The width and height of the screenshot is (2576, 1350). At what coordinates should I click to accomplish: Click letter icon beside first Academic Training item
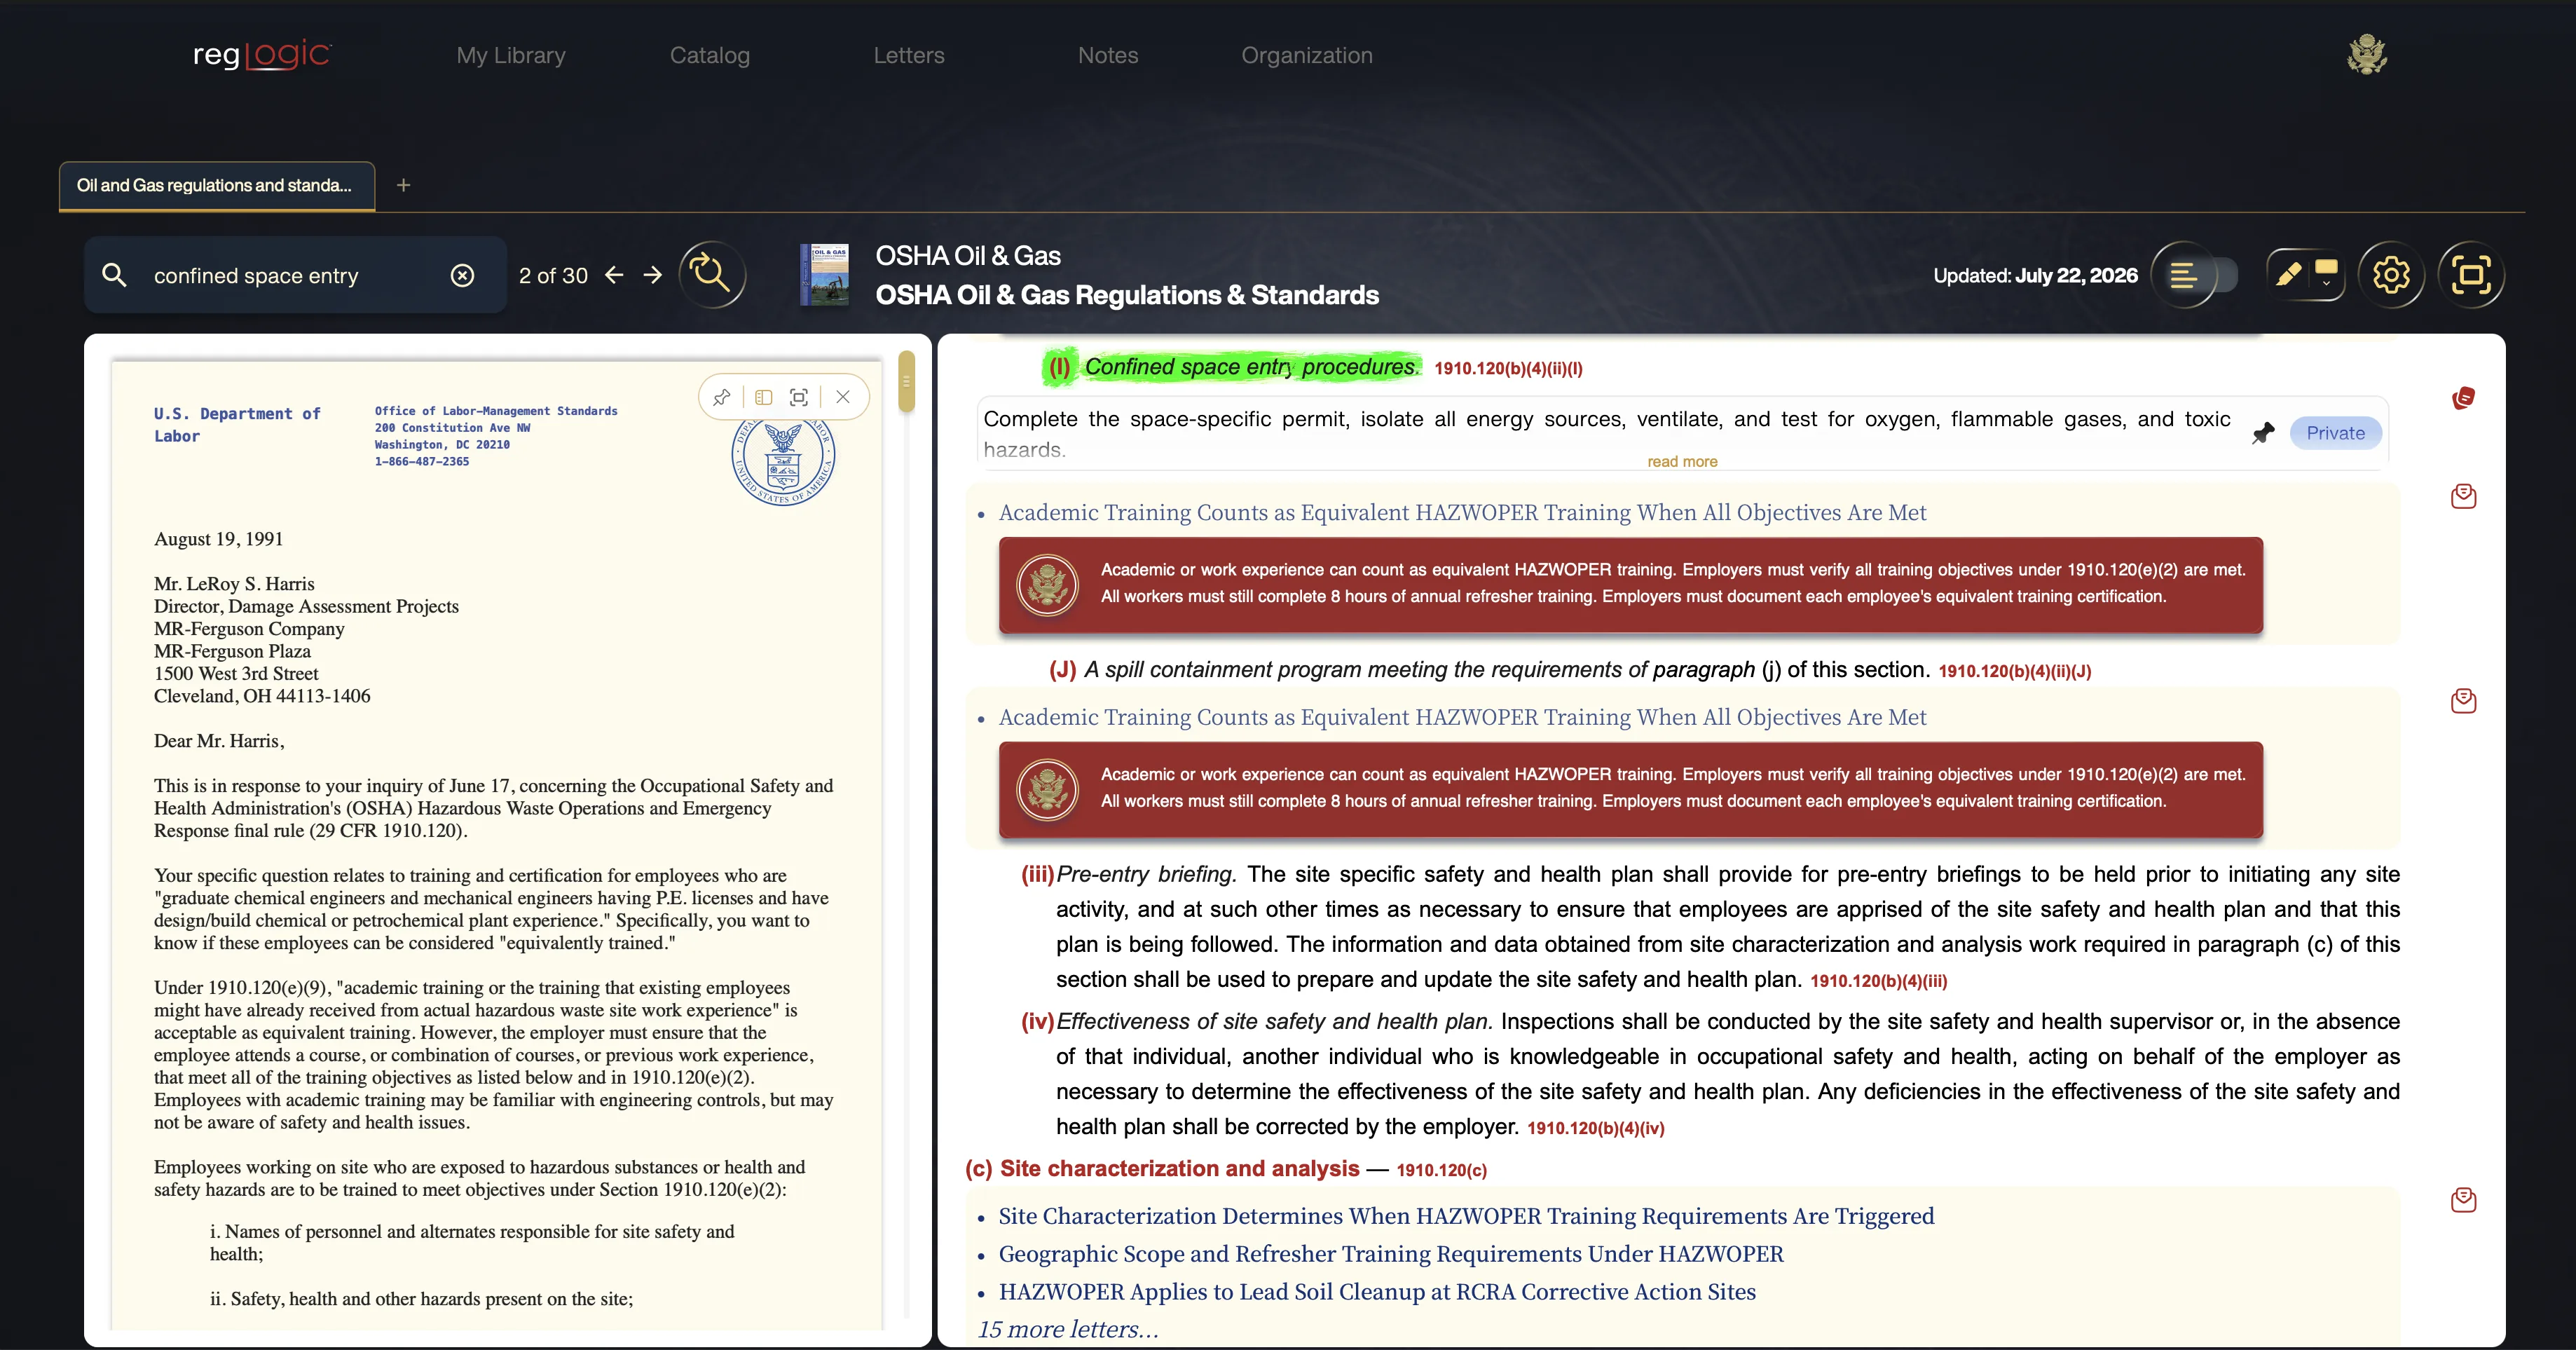tap(2463, 496)
